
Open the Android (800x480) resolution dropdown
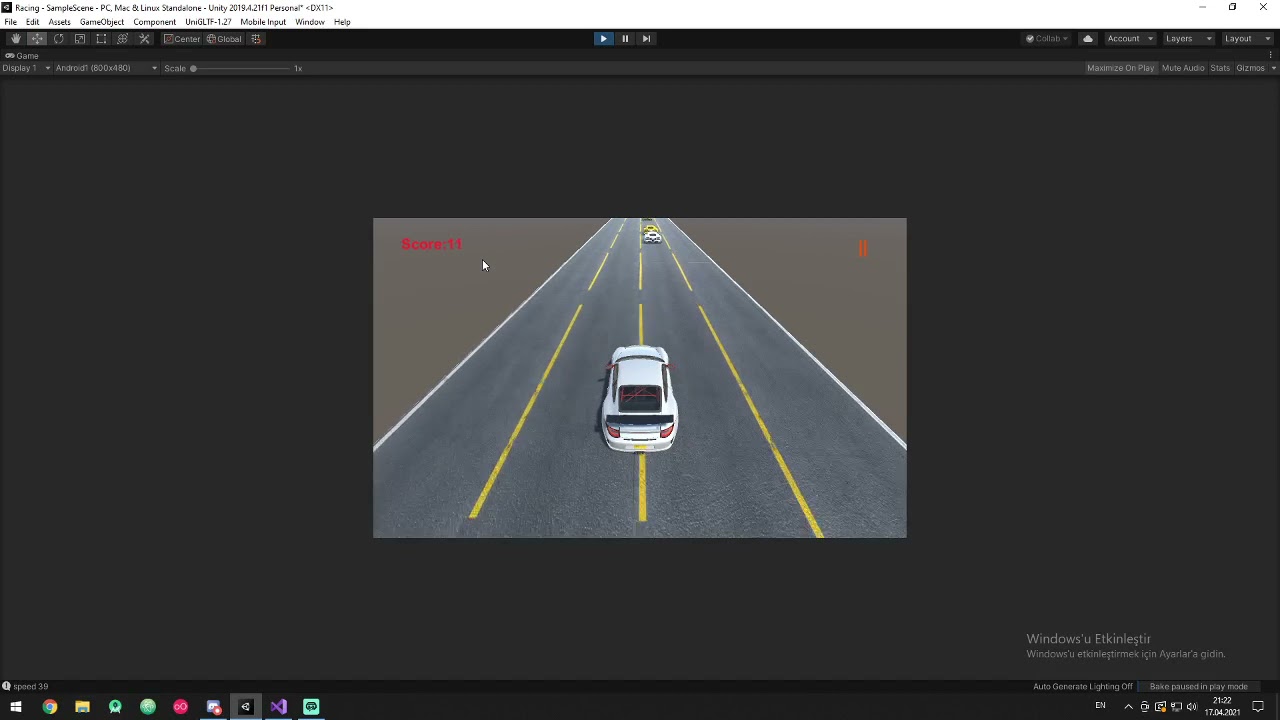pos(103,67)
